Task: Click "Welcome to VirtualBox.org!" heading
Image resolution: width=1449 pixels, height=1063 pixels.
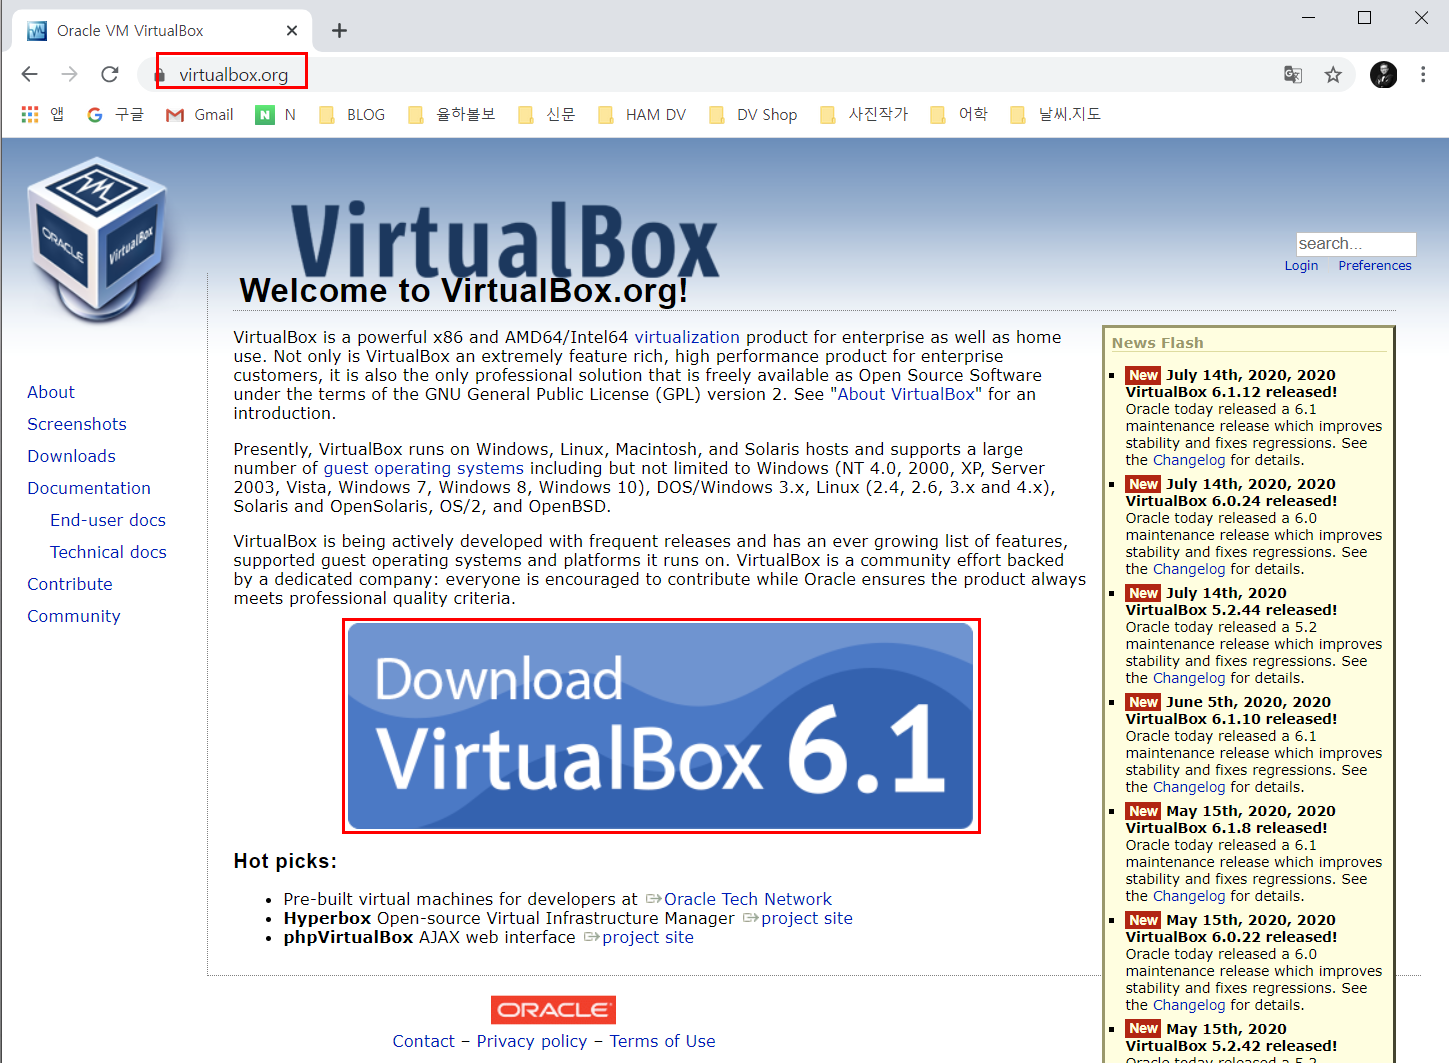Action: pyautogui.click(x=464, y=290)
